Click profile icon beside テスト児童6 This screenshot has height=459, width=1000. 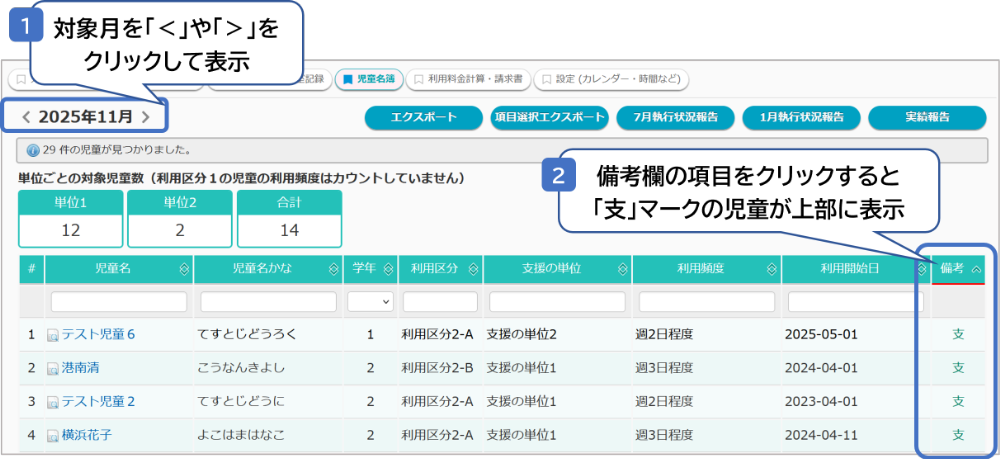(x=53, y=335)
